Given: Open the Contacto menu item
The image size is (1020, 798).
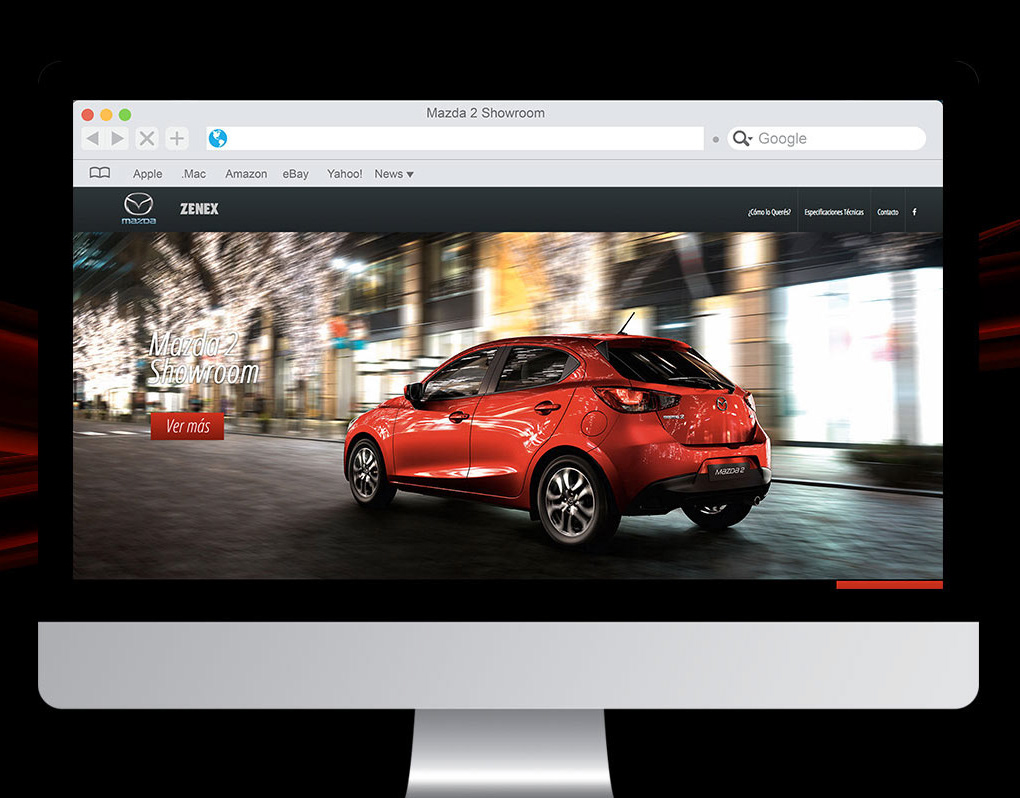Looking at the screenshot, I should [x=887, y=212].
